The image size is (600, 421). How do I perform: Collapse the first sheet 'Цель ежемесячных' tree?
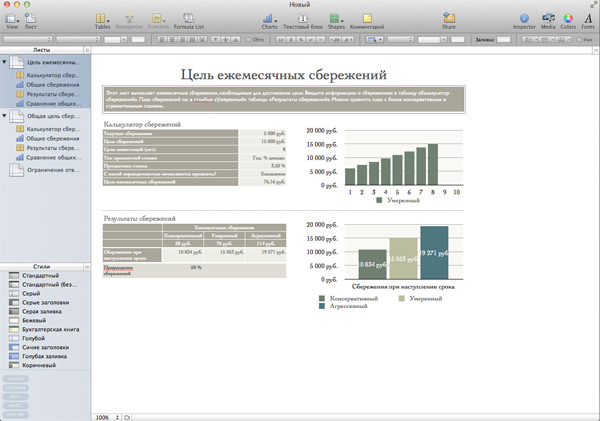5,63
